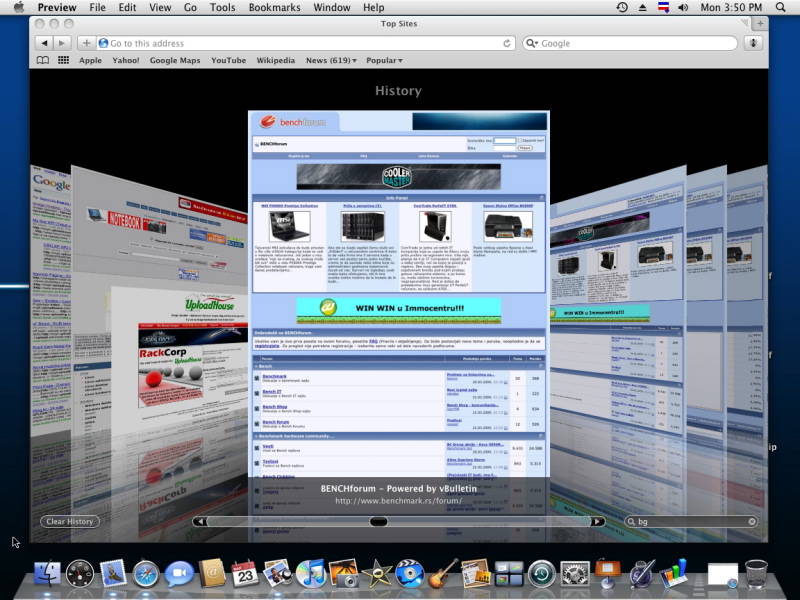Open the volume control in menu bar
This screenshot has width=800, height=600.
coord(683,8)
